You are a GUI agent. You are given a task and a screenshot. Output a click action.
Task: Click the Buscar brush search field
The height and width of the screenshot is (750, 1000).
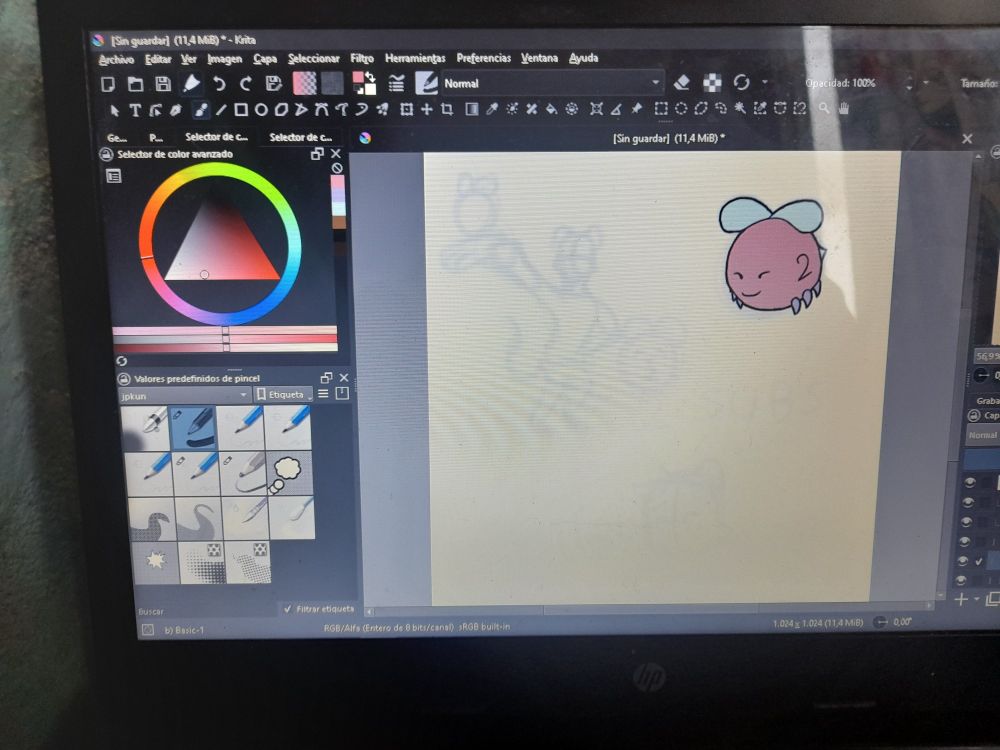tap(207, 611)
